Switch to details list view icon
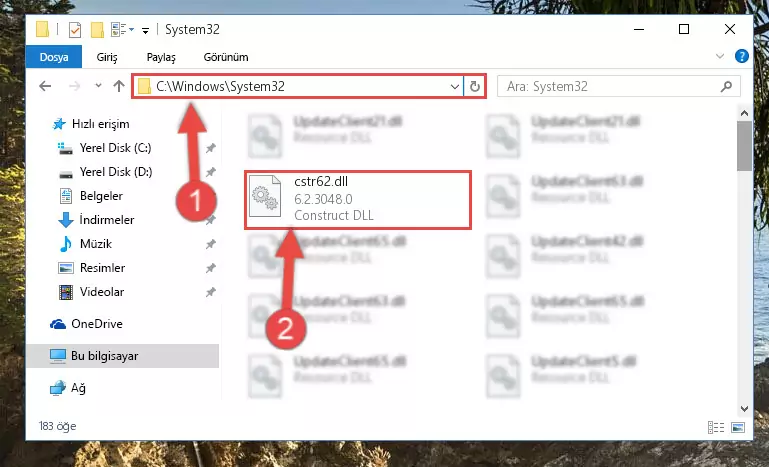 [x=716, y=428]
